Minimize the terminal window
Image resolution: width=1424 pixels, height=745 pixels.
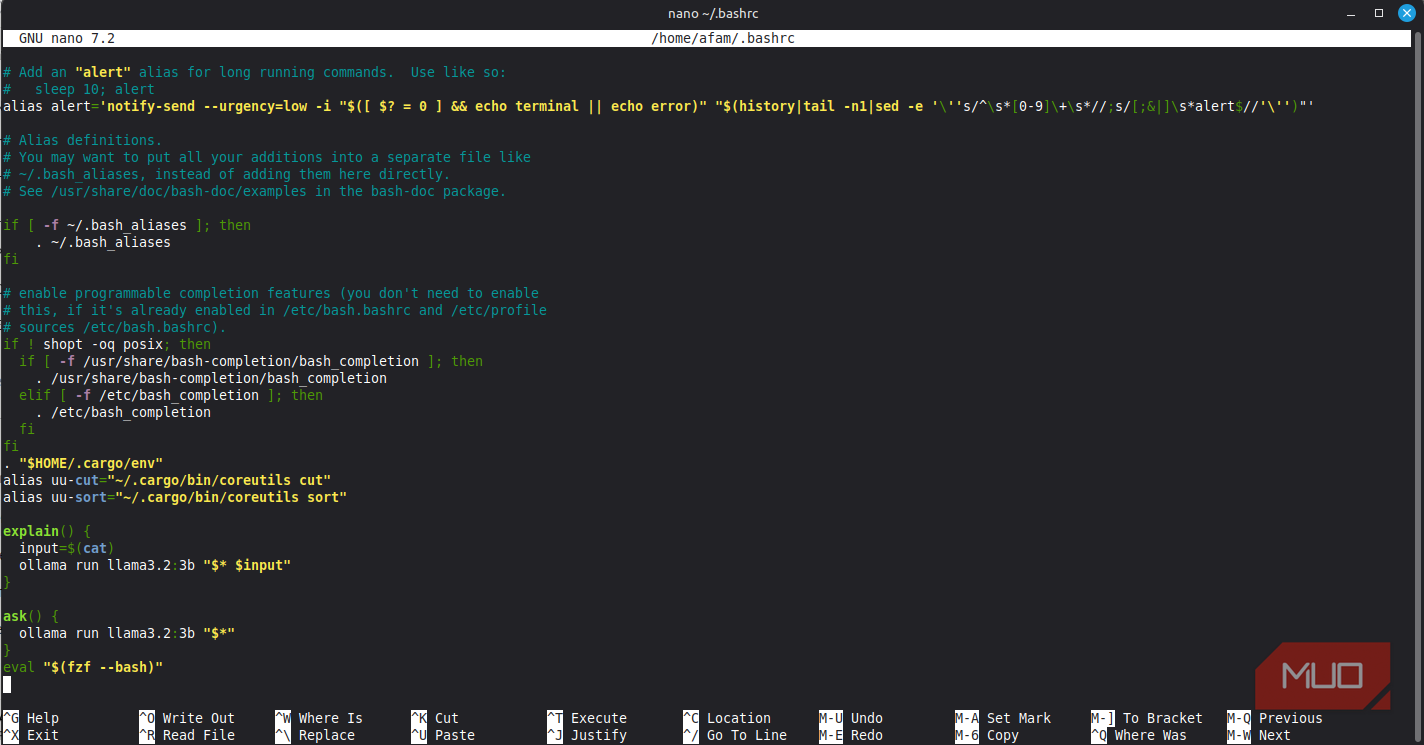click(1353, 12)
